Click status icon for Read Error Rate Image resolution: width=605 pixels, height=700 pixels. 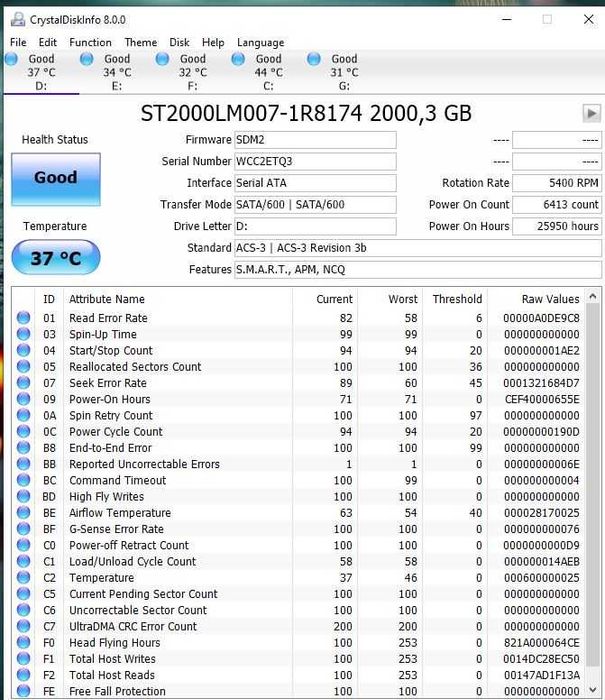(23, 318)
